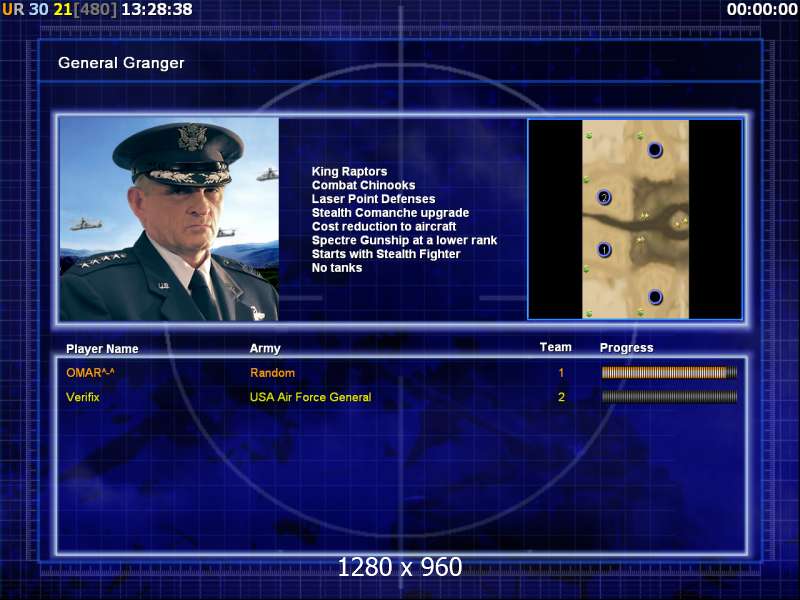Image resolution: width=800 pixels, height=600 pixels.
Task: Click the 'General Granger' title
Action: 121,63
